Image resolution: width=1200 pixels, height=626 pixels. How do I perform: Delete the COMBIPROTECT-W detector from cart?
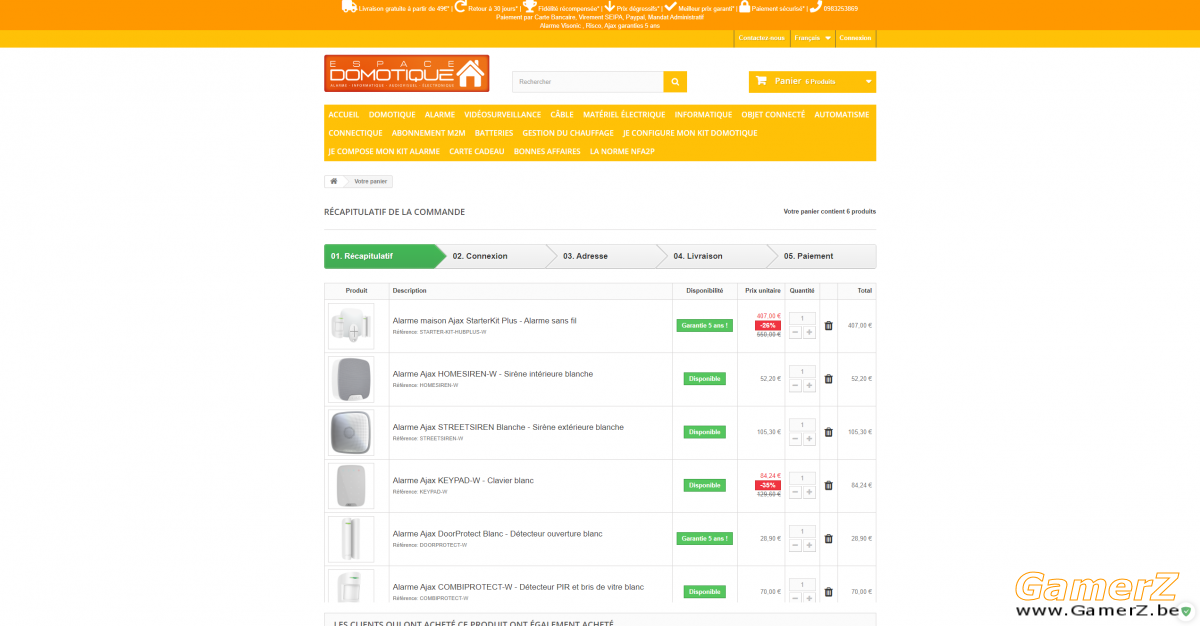click(828, 592)
